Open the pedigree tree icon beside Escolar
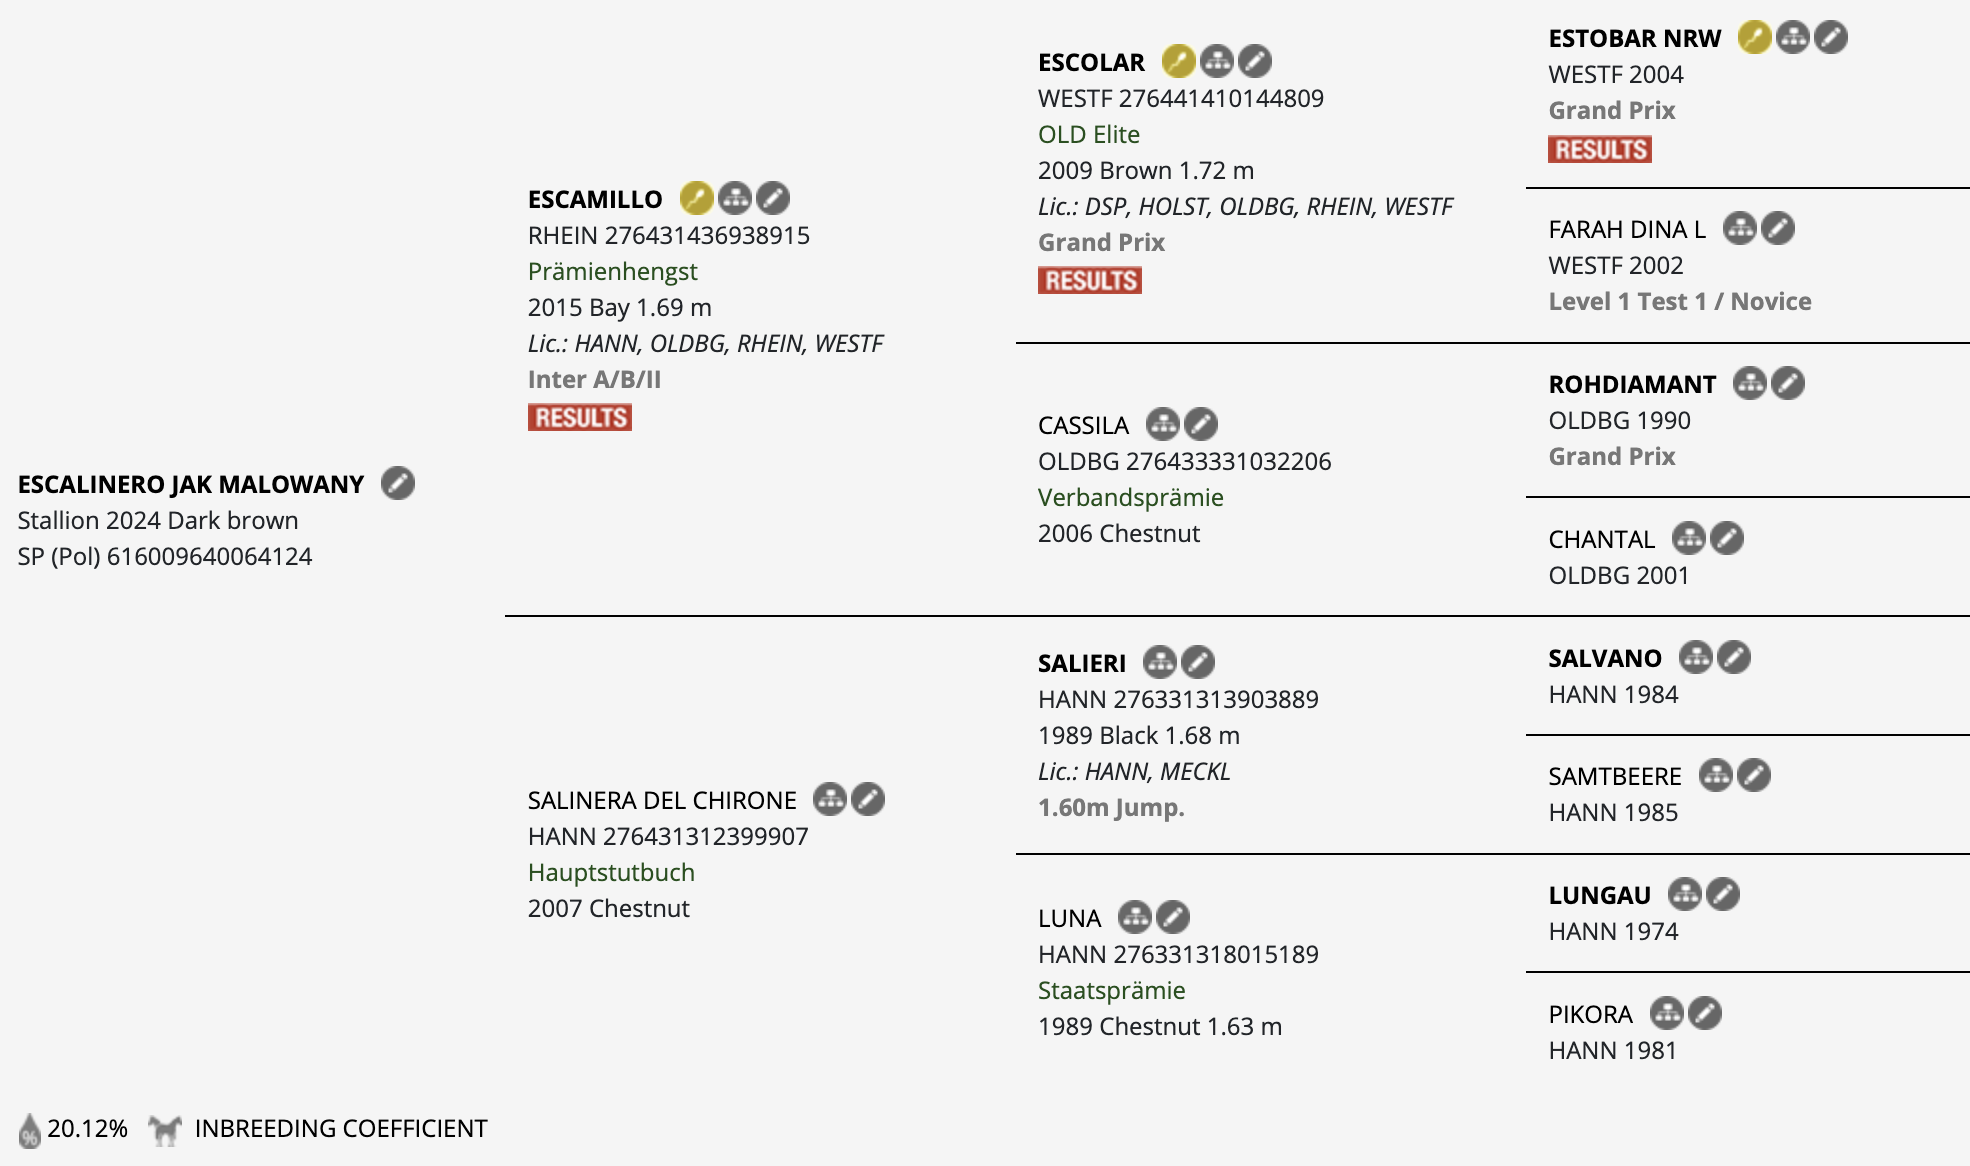This screenshot has height=1166, width=1970. (1217, 62)
